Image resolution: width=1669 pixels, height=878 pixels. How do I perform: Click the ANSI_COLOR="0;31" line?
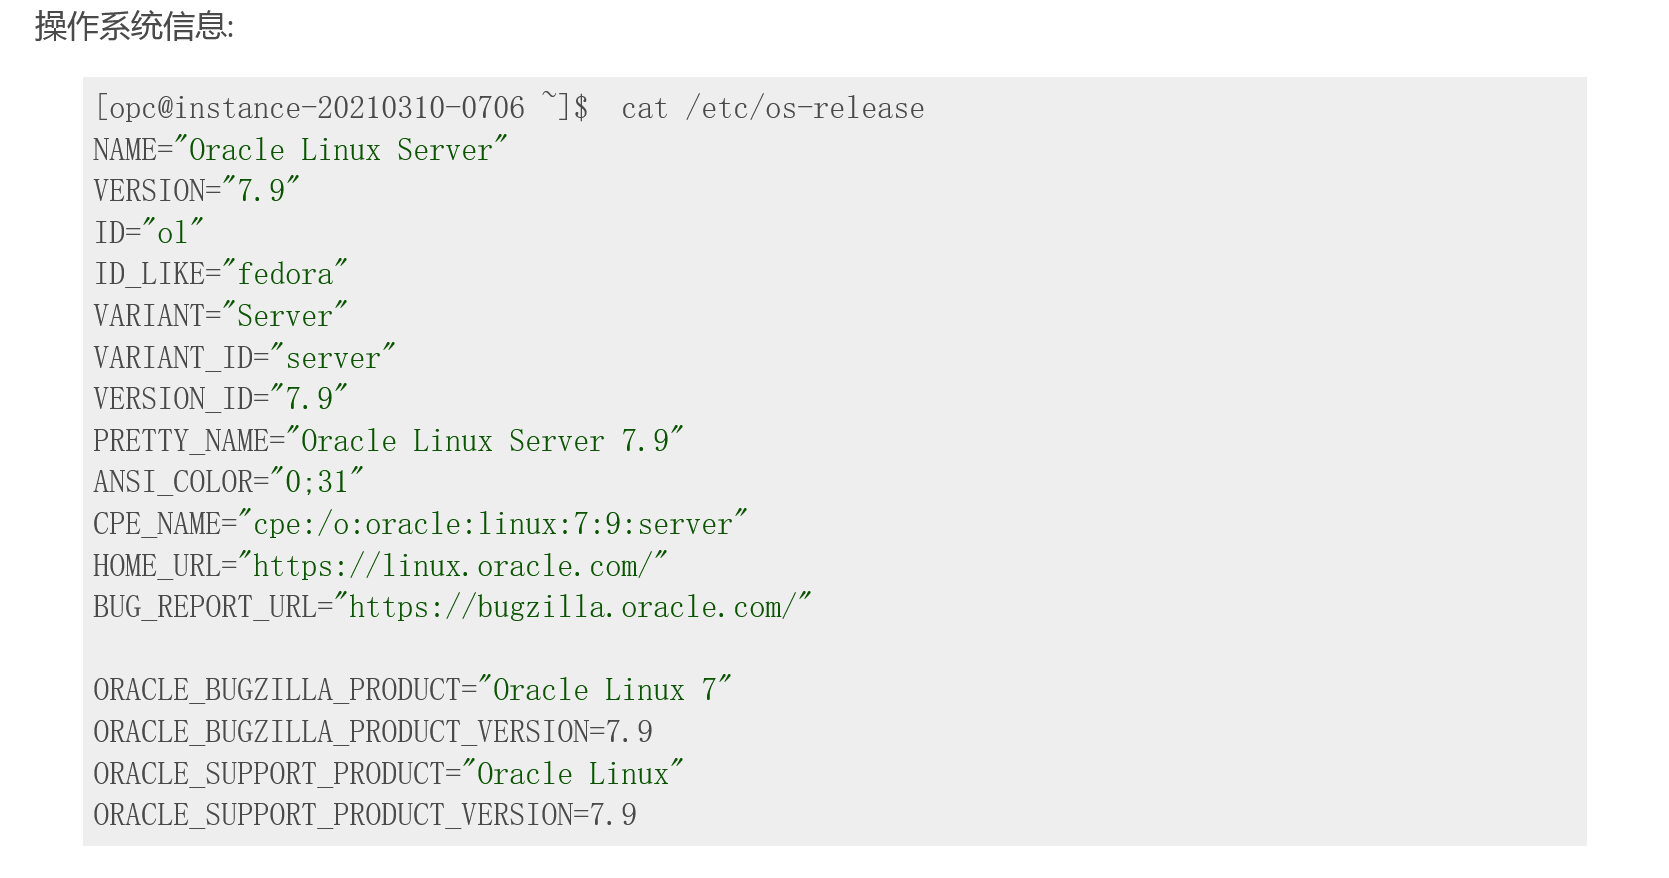(x=229, y=482)
